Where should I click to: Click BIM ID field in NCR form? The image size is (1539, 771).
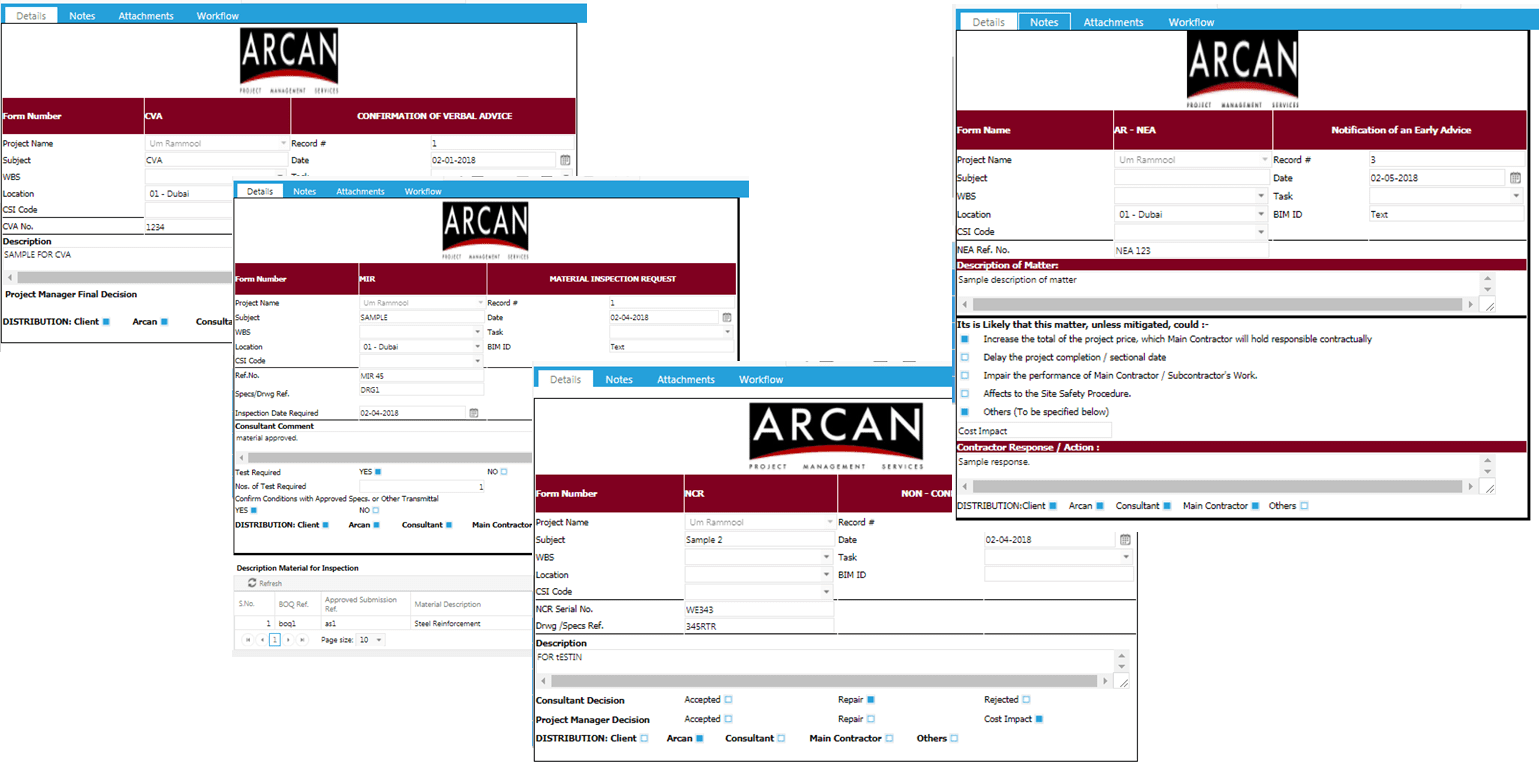tap(1059, 574)
